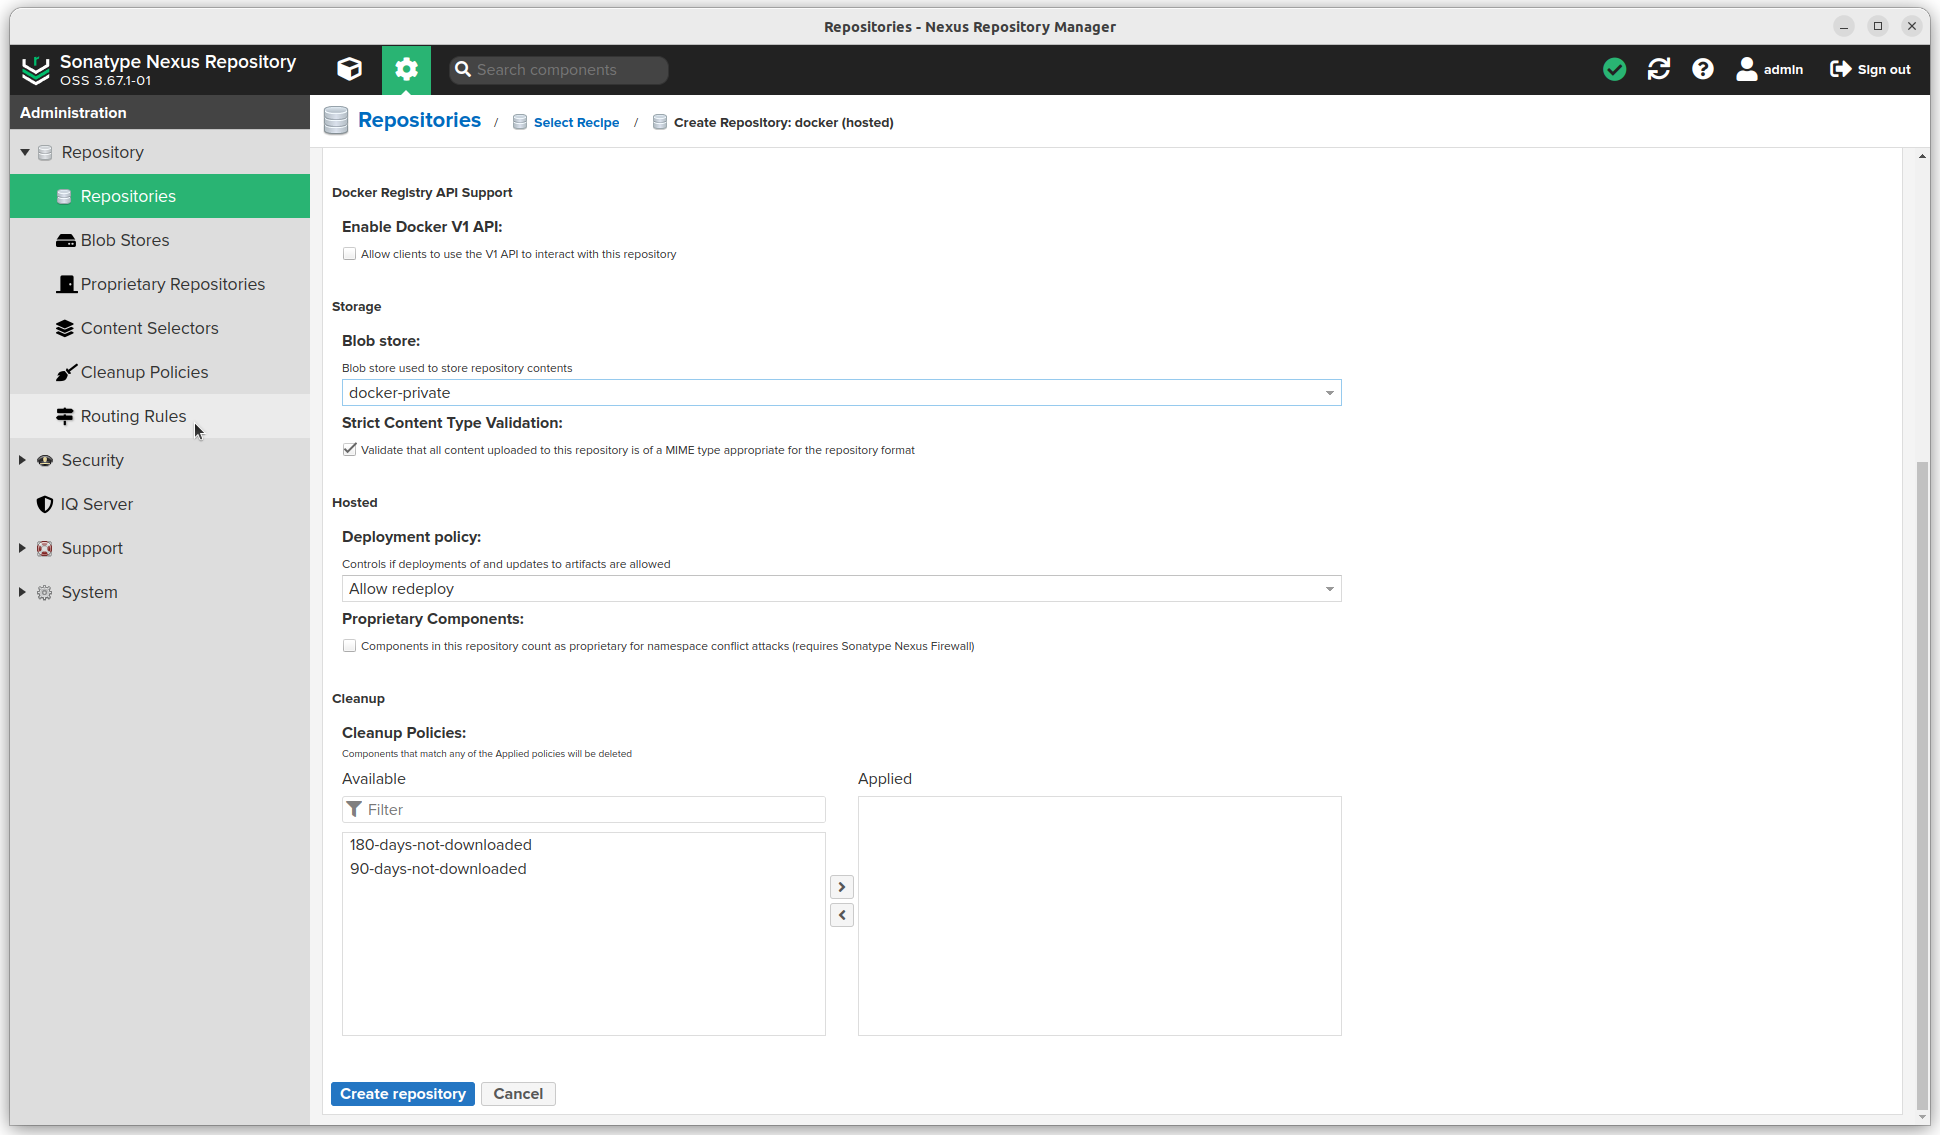
Task: Click the Routing Rules signpost icon
Action: 65,416
